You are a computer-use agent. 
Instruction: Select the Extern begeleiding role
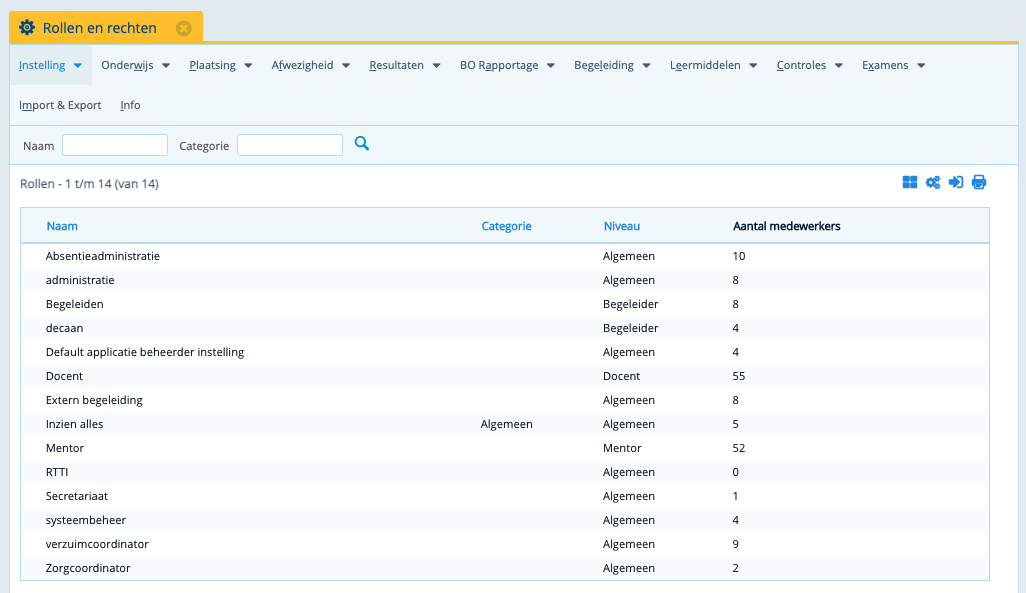94,400
